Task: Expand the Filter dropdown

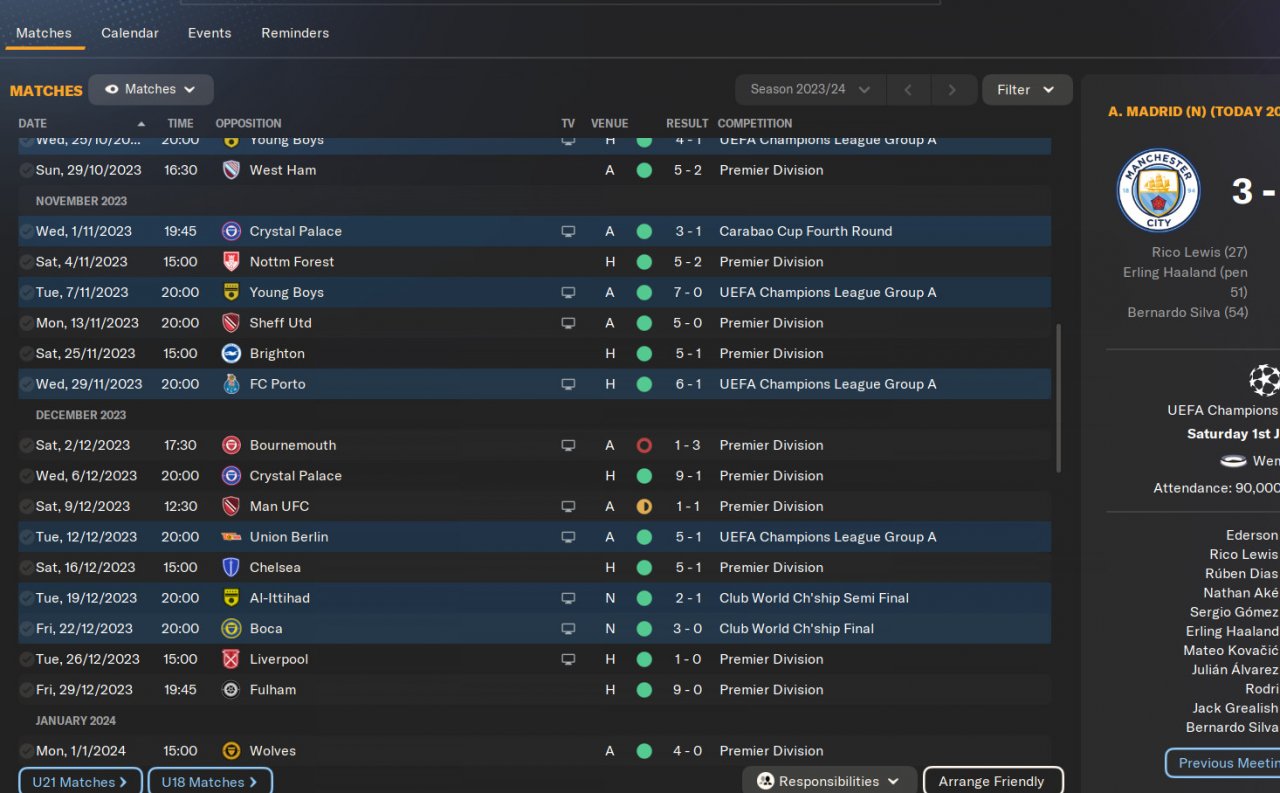Action: (x=1026, y=89)
